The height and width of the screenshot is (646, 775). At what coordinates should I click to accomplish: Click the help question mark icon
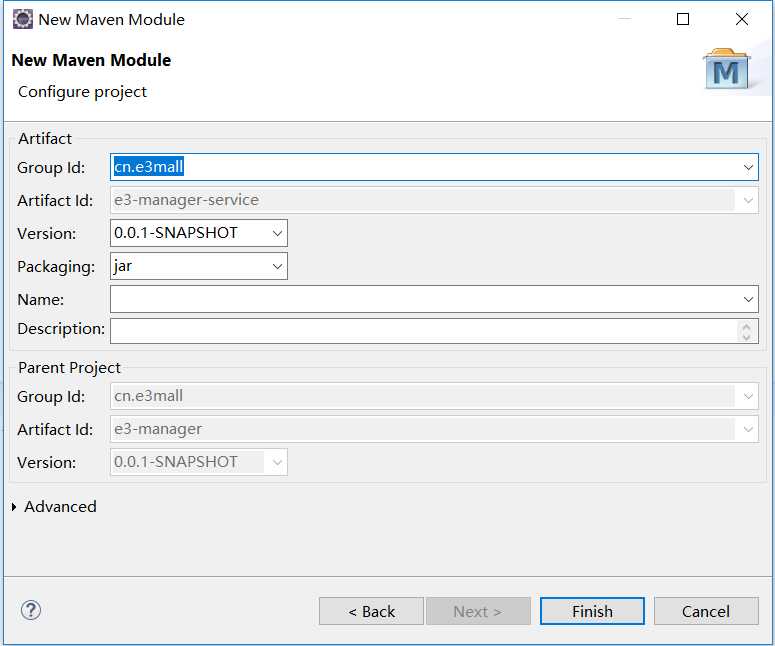(31, 610)
